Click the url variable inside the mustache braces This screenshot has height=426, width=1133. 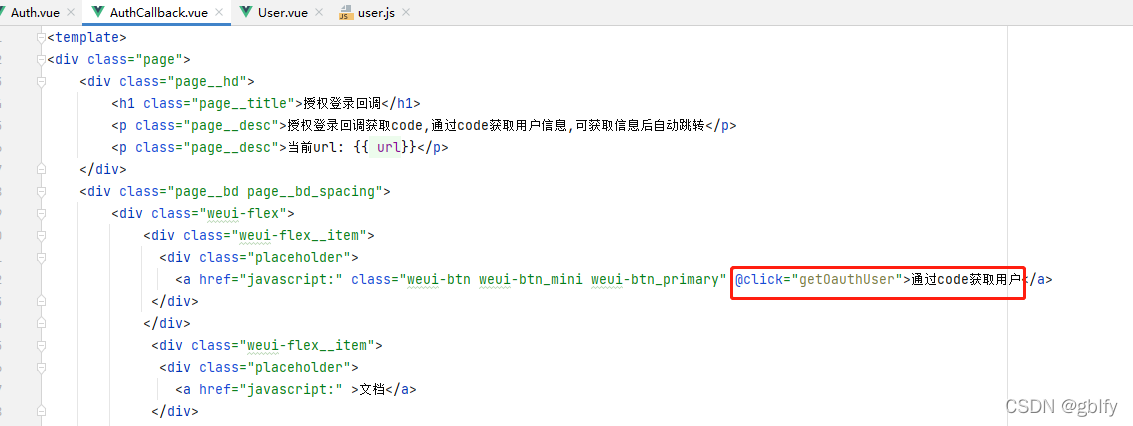click(x=388, y=147)
